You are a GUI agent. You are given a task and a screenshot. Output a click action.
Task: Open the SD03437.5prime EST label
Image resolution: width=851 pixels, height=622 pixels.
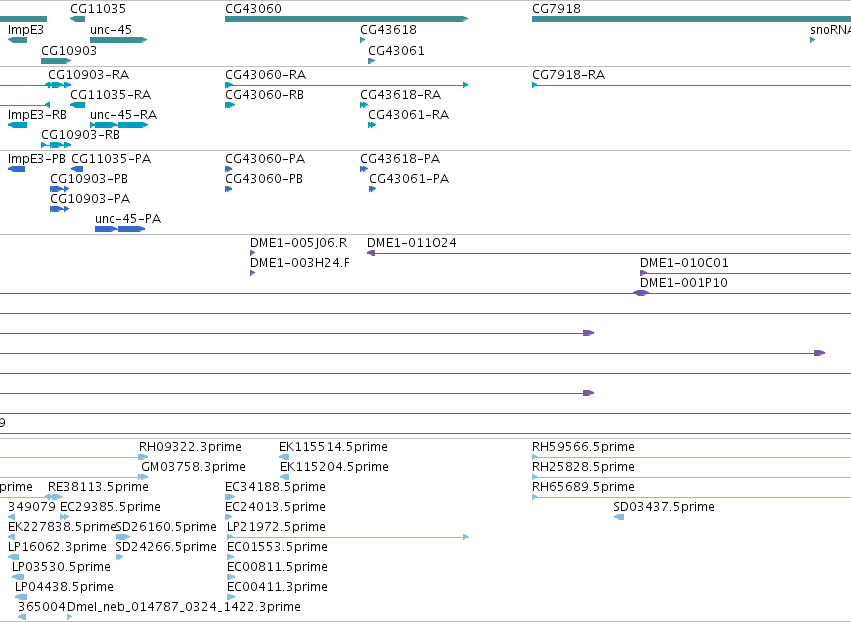pyautogui.click(x=664, y=507)
